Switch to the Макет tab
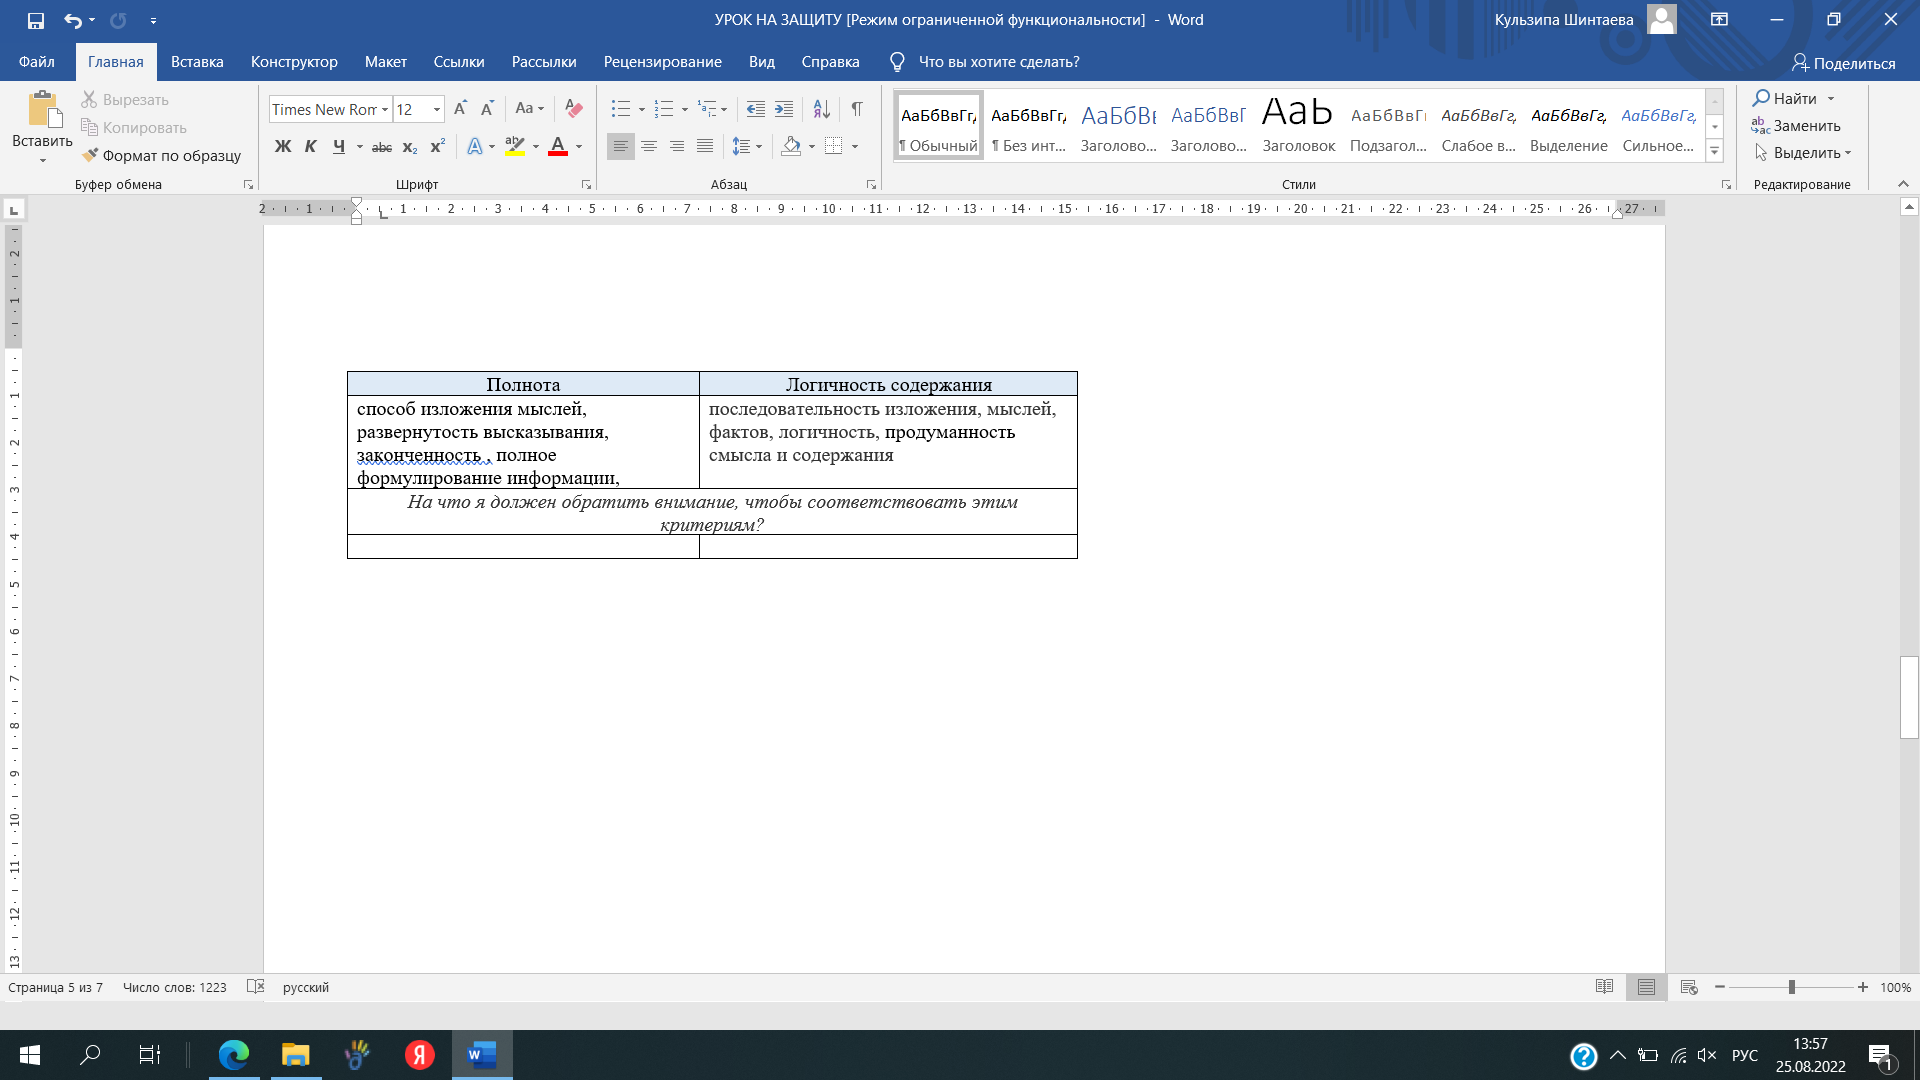The height and width of the screenshot is (1080, 1920). pos(385,62)
